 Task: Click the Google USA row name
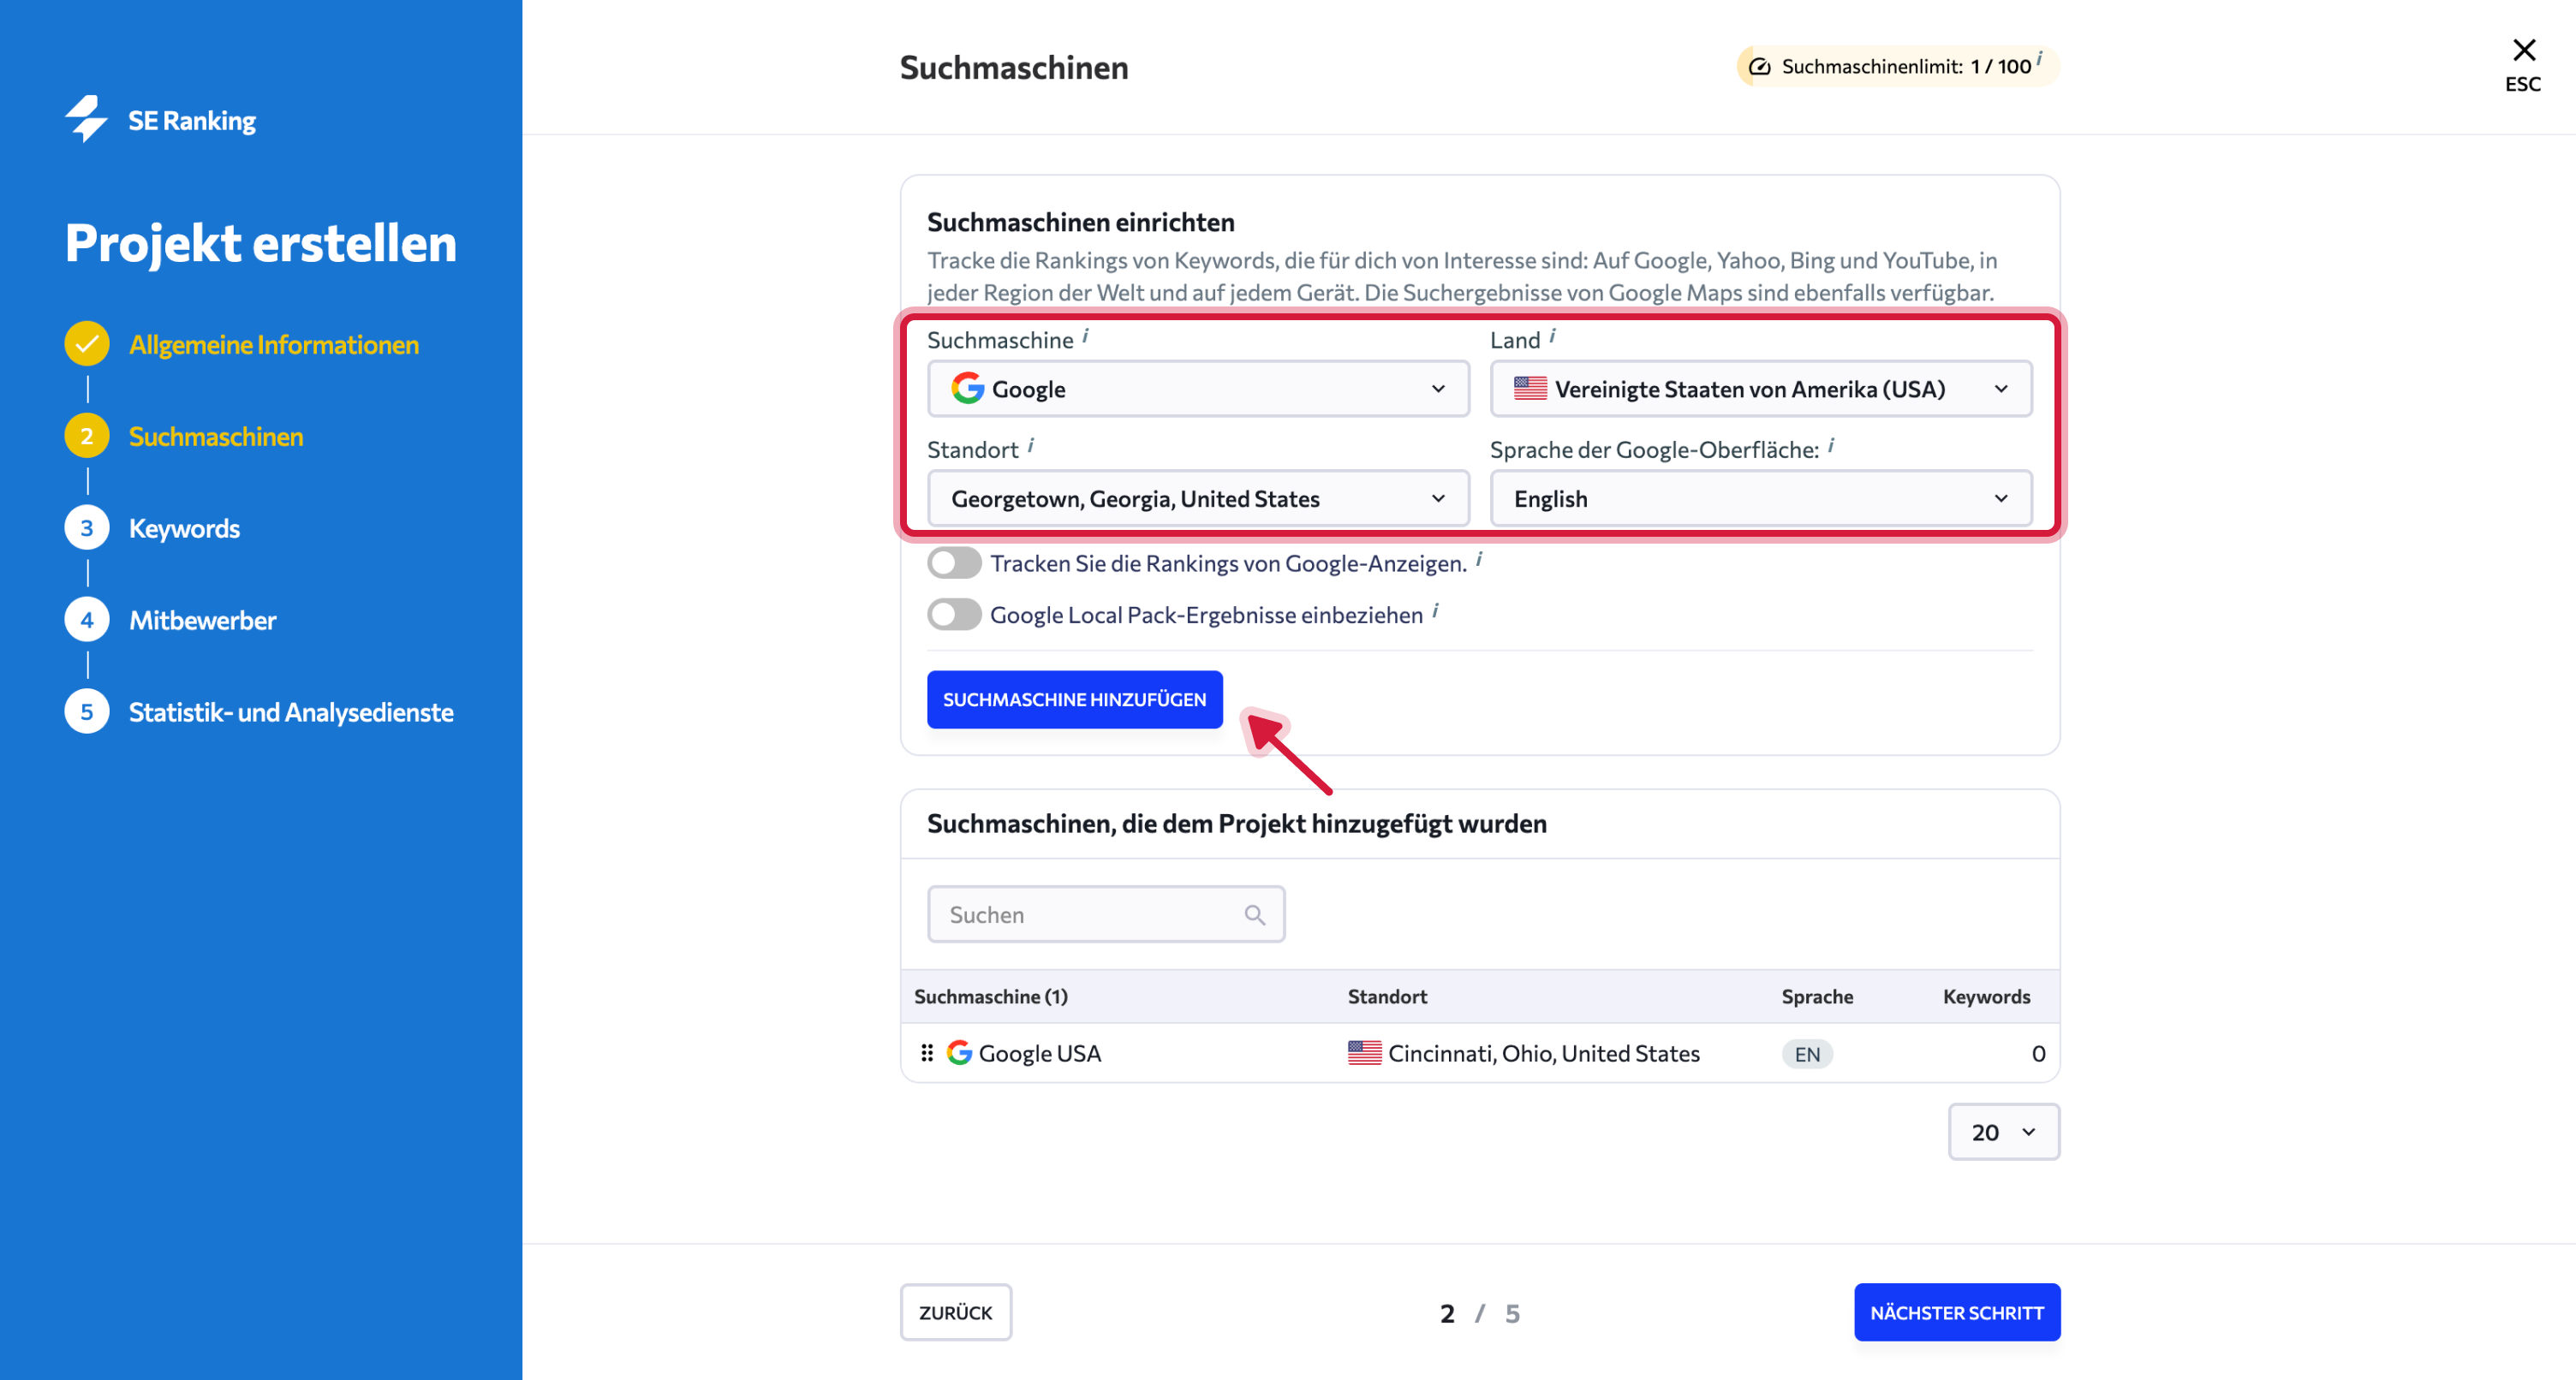click(x=1039, y=1054)
